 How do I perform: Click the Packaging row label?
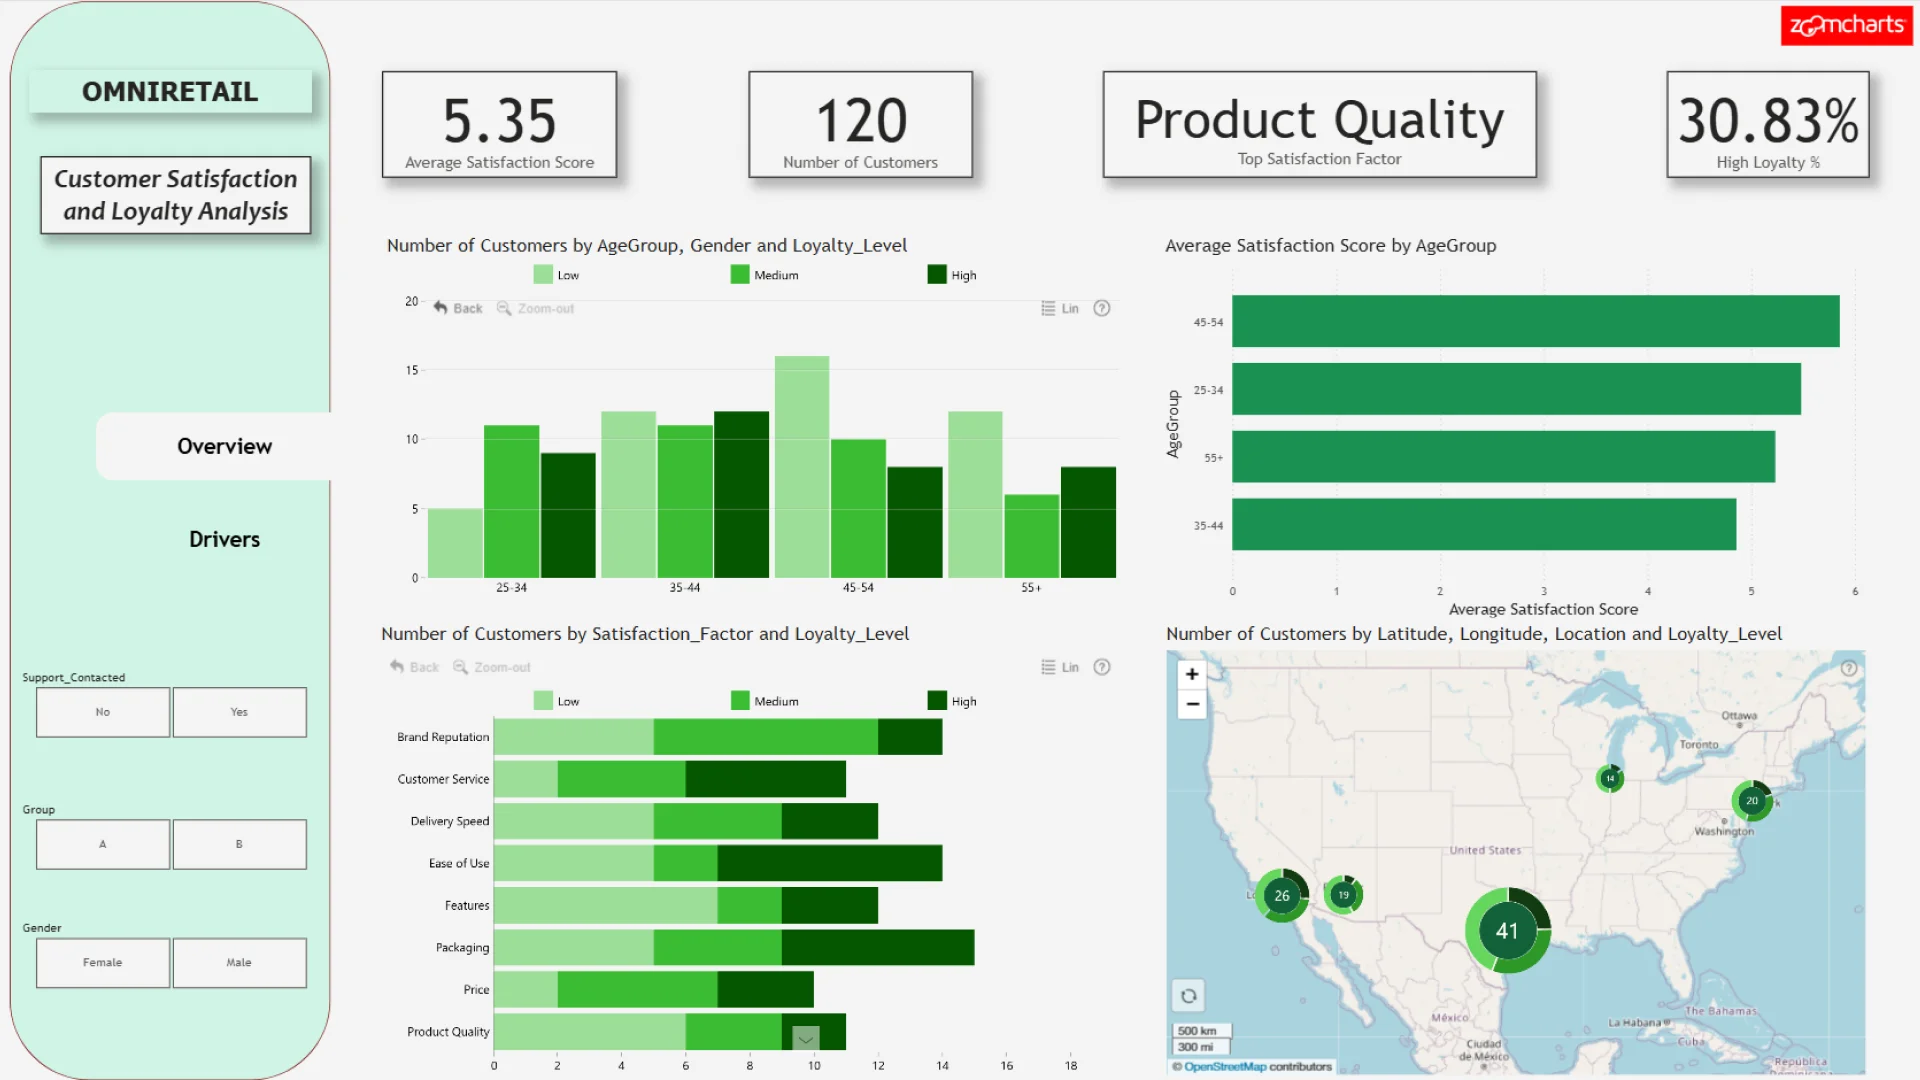(x=462, y=948)
